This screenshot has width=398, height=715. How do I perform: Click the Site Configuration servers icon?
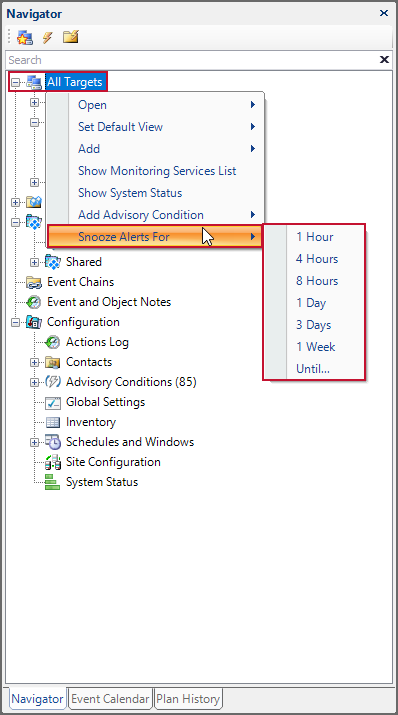[x=53, y=462]
